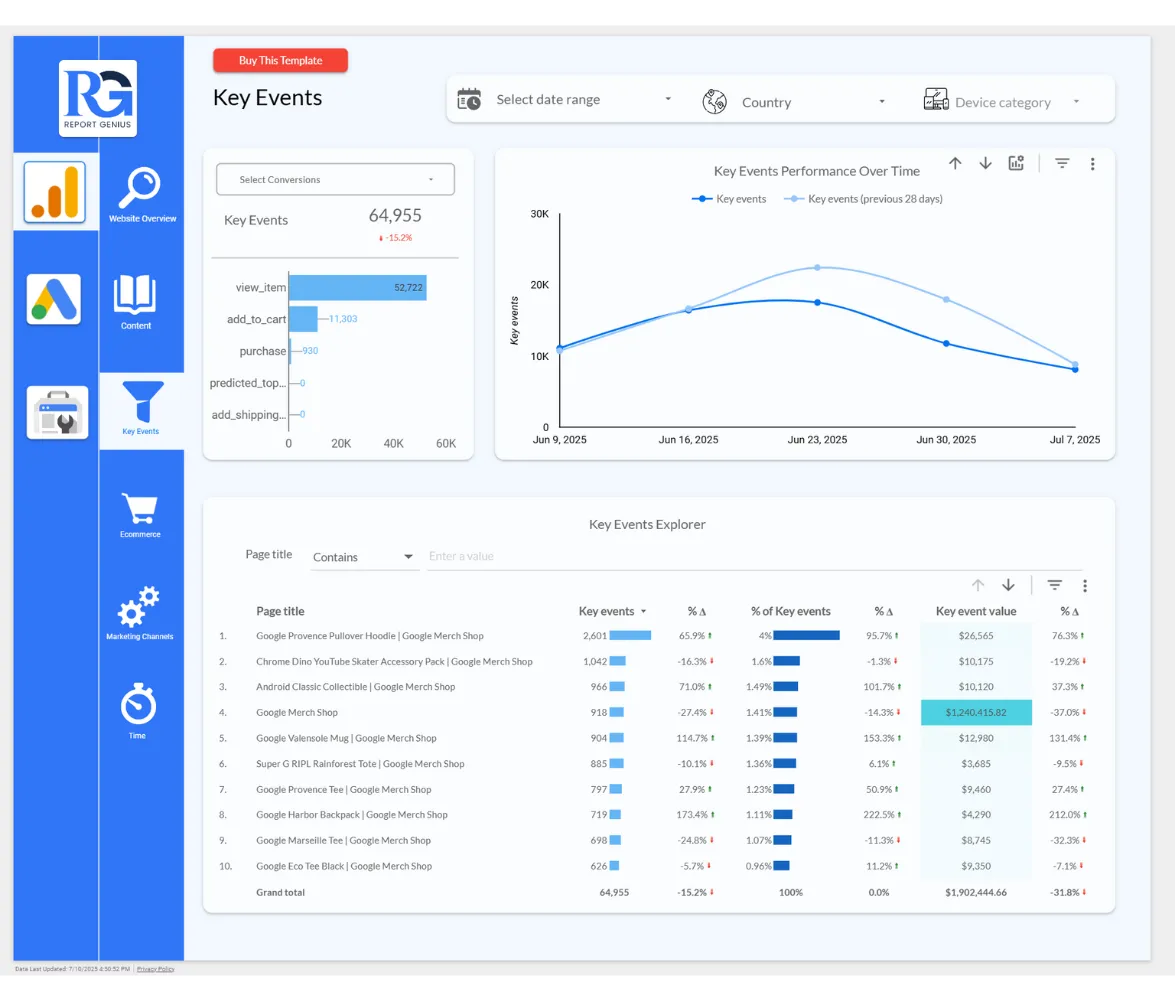Click the $1,902,444.66 grand total value
The width and height of the screenshot is (1175, 985).
coord(976,893)
